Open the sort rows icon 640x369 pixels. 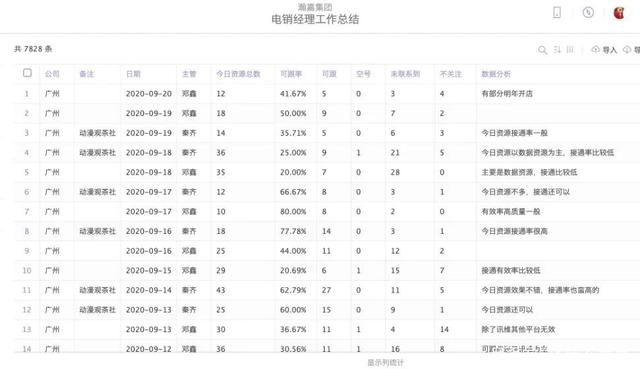pyautogui.click(x=557, y=49)
